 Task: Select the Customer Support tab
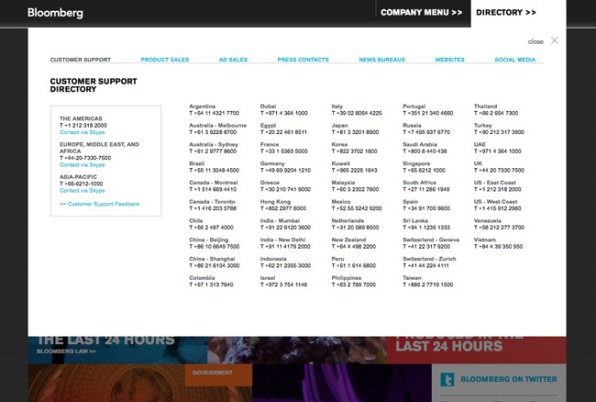[x=80, y=60]
